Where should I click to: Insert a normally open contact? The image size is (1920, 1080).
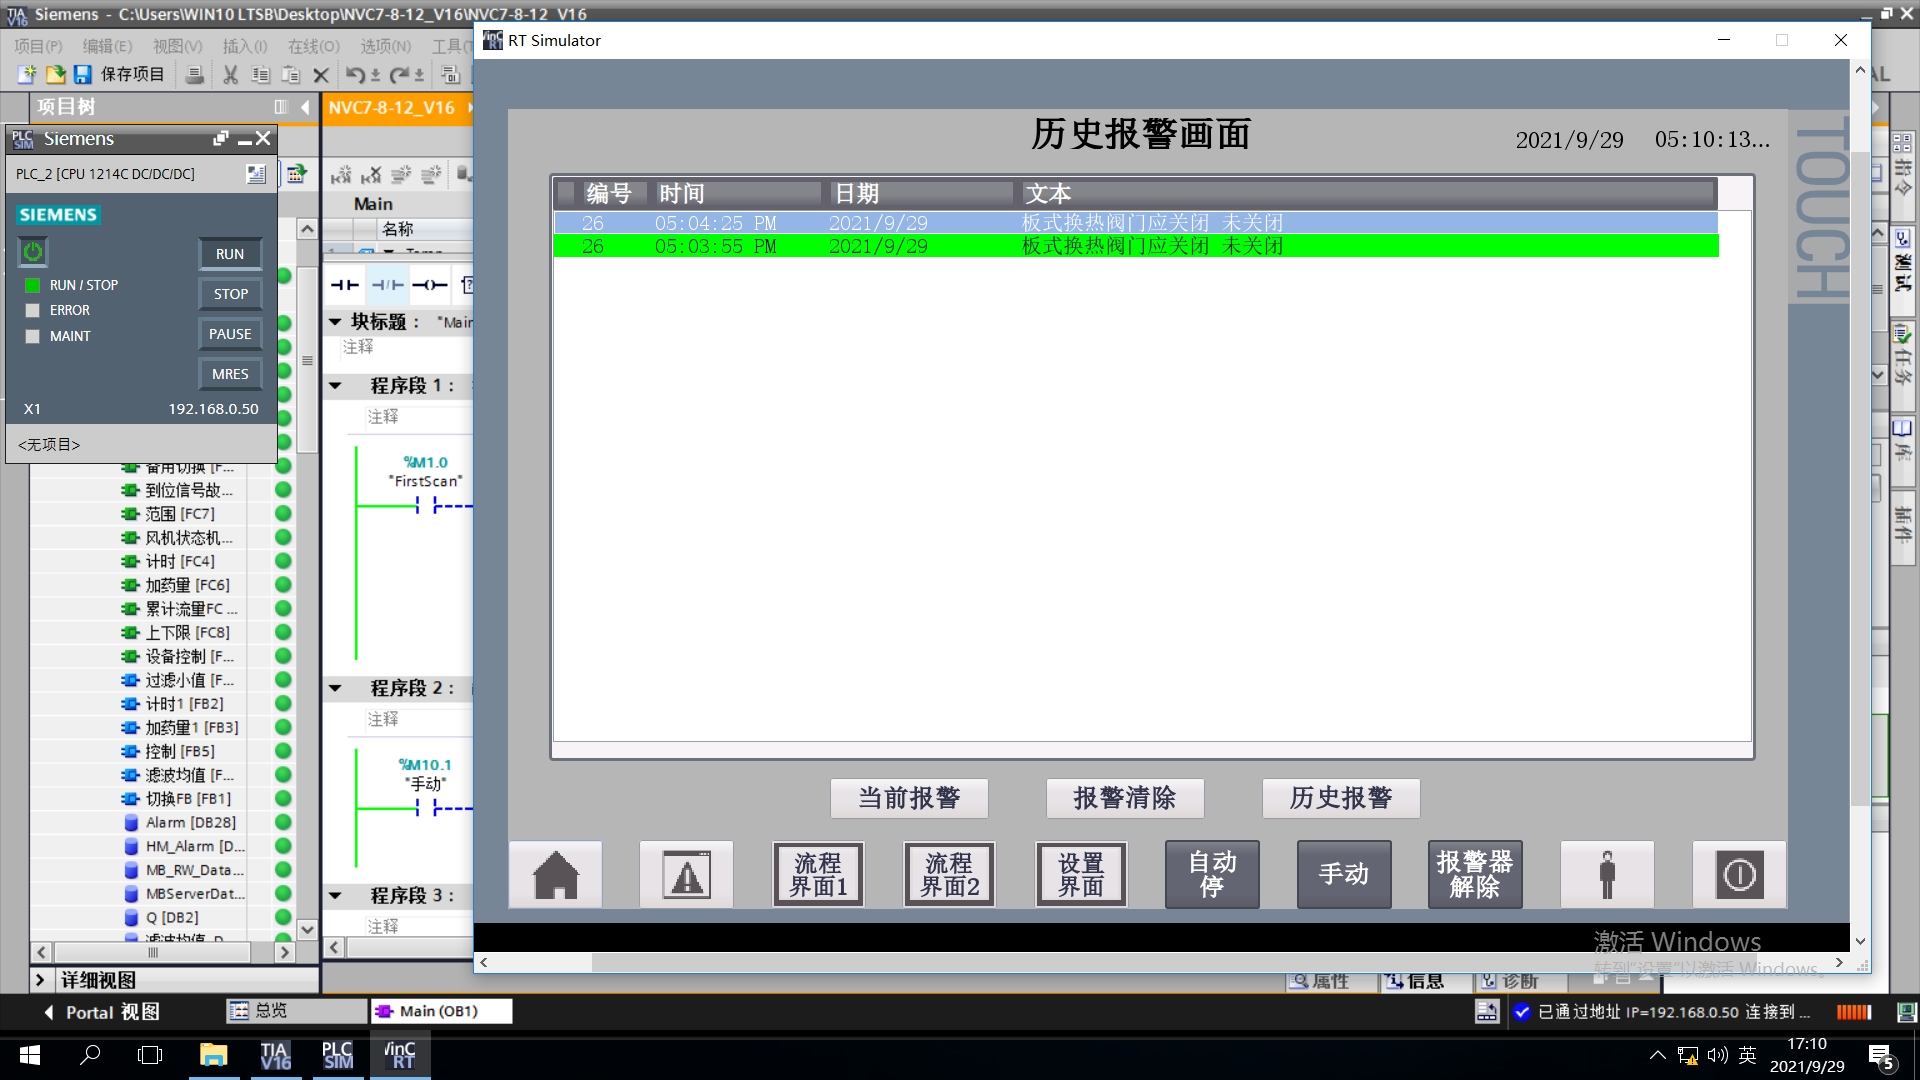click(344, 285)
